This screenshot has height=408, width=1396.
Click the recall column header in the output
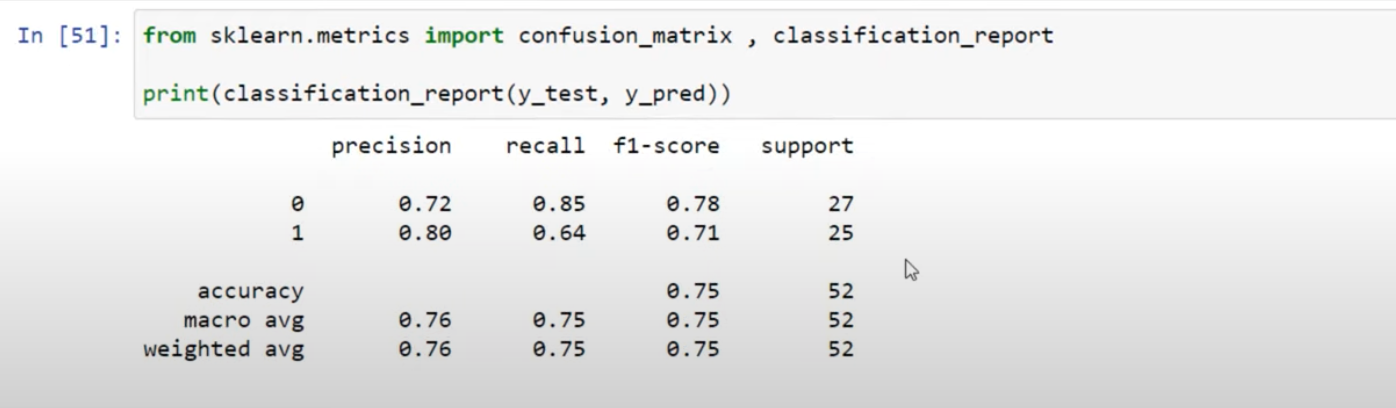coord(545,146)
